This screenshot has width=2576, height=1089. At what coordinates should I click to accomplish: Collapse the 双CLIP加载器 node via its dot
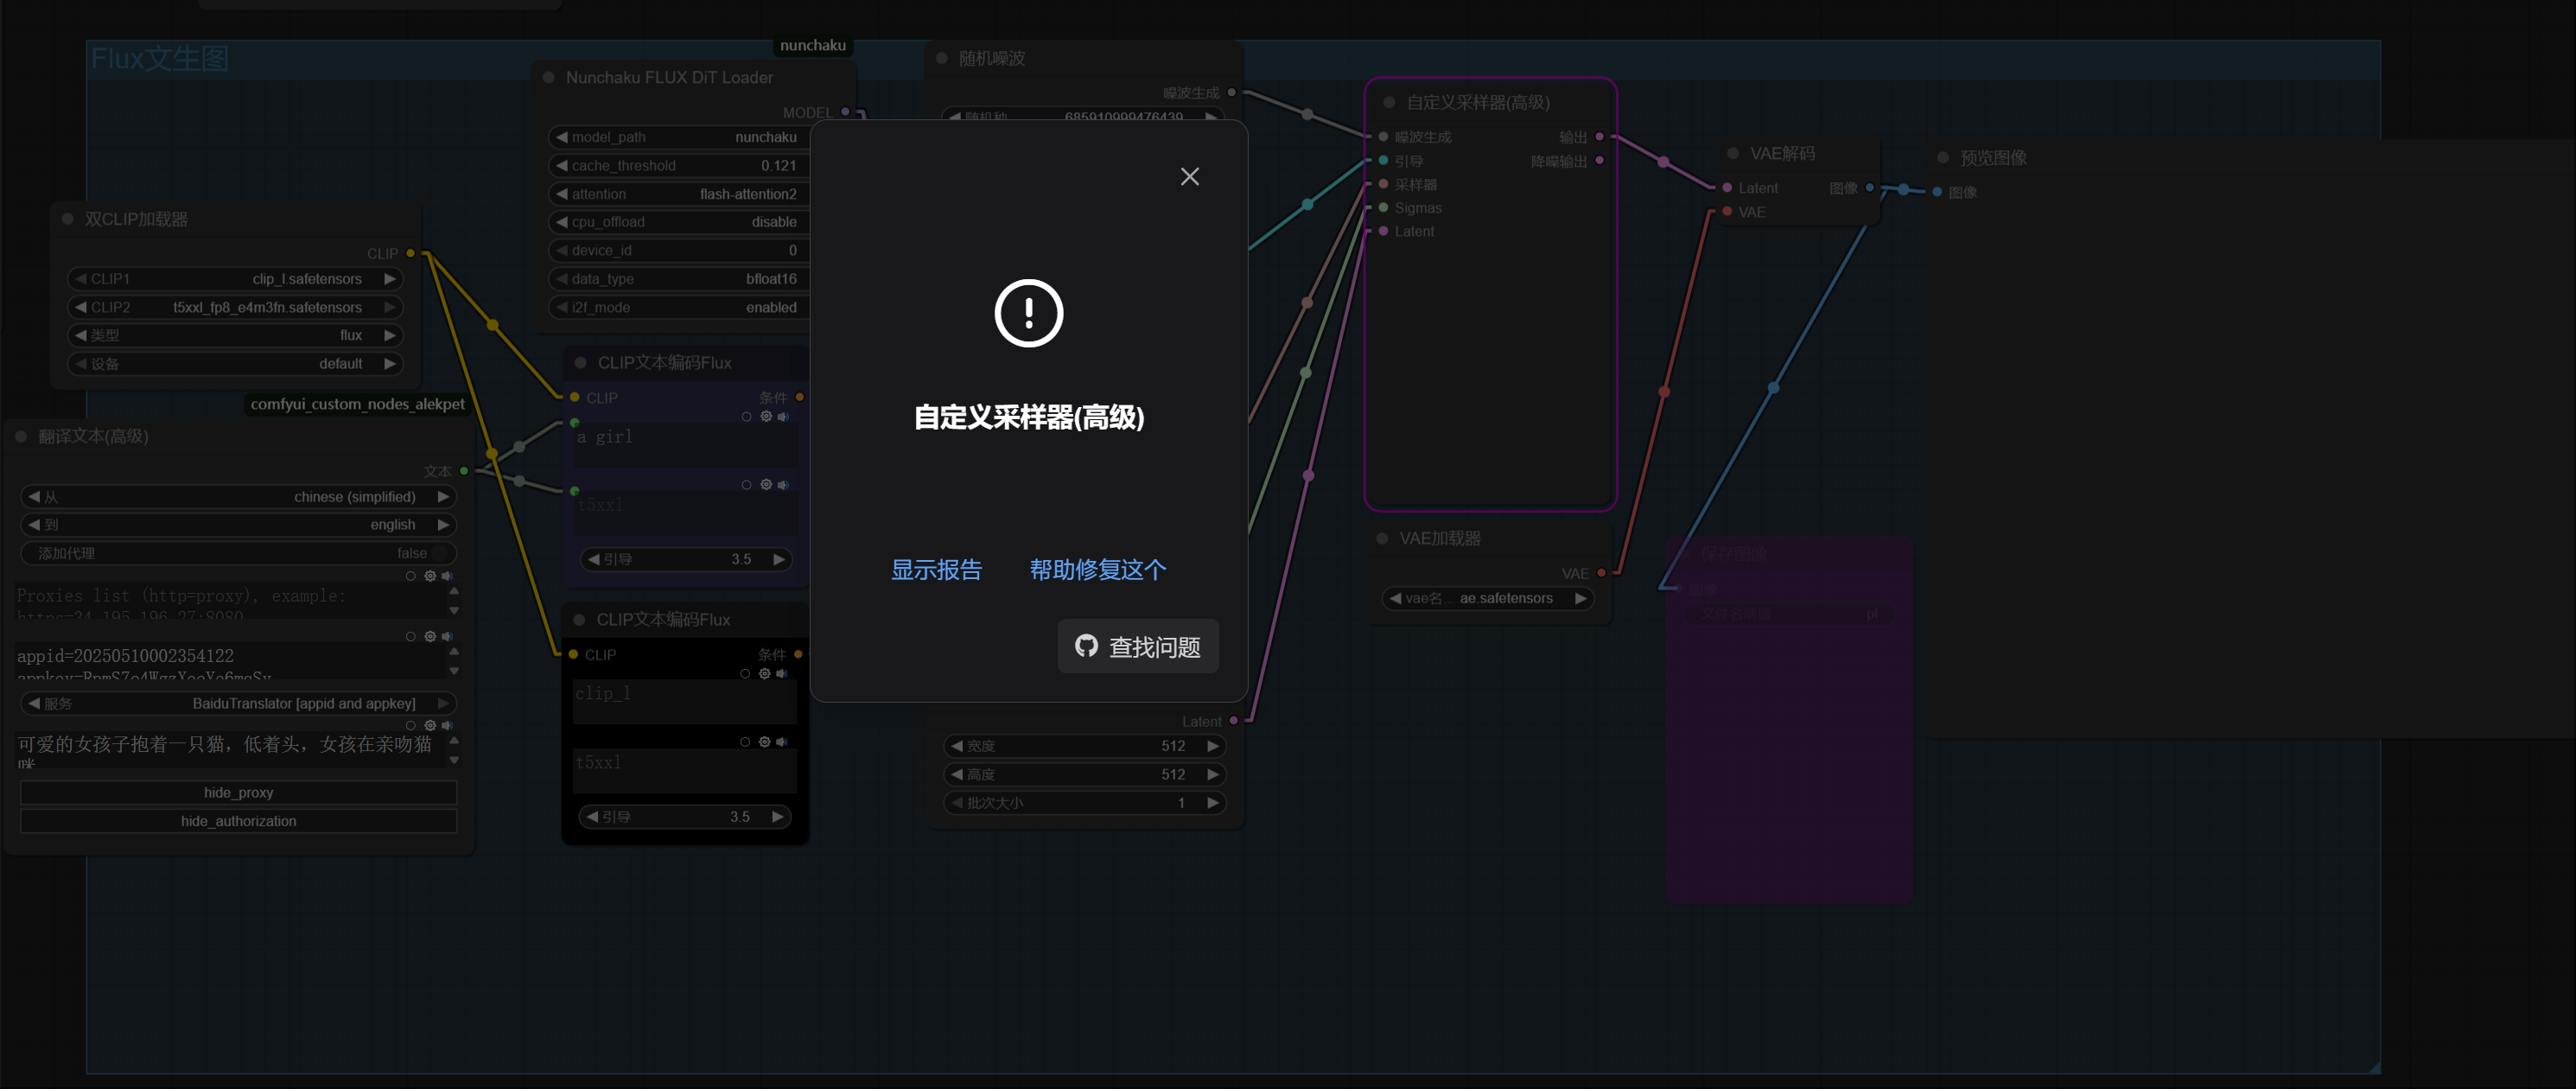click(x=68, y=219)
